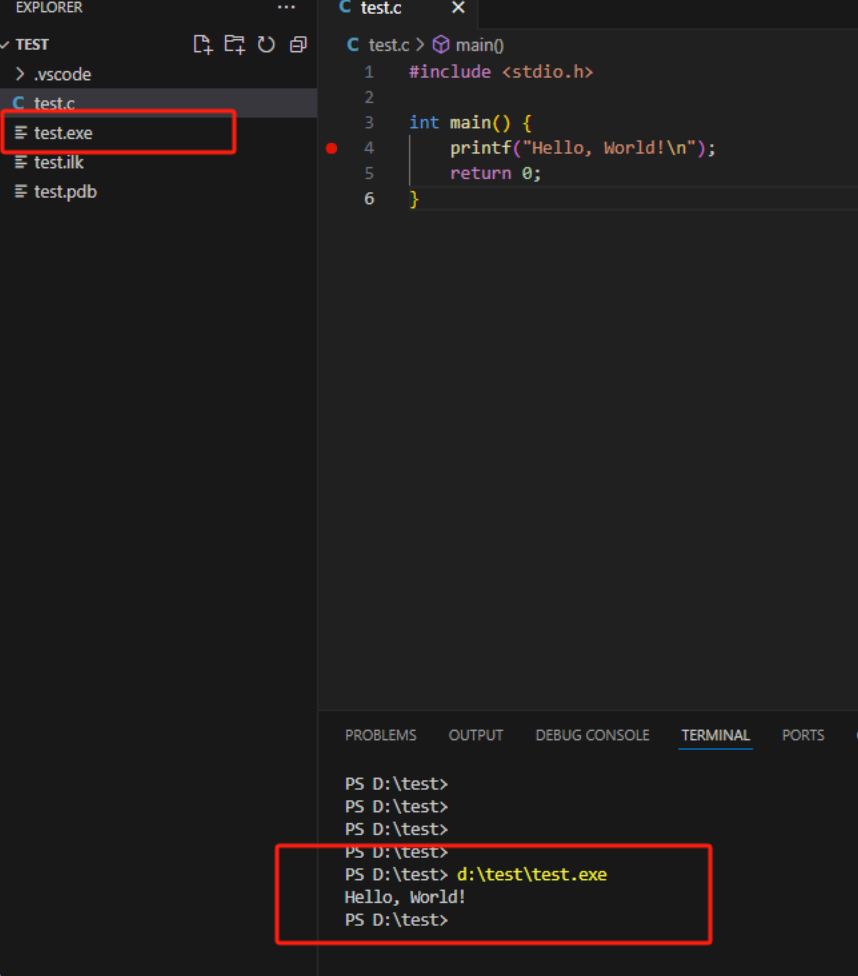Viewport: 858px width, 976px height.
Task: Select the PORTS panel tab
Action: click(x=803, y=735)
